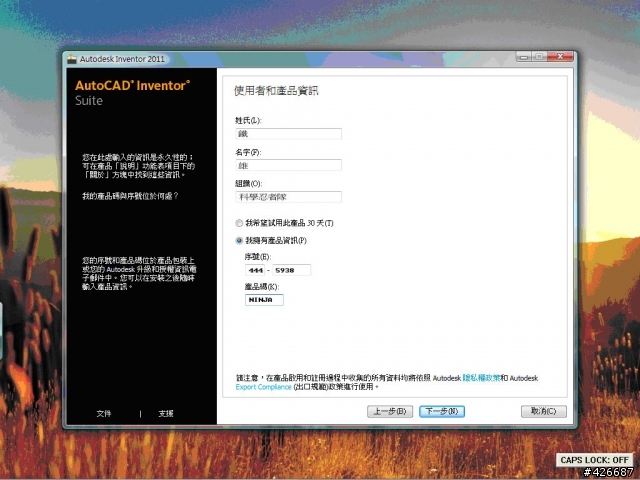Click the 使用者和產品資訊 heading
The height and width of the screenshot is (480, 640).
click(x=276, y=91)
